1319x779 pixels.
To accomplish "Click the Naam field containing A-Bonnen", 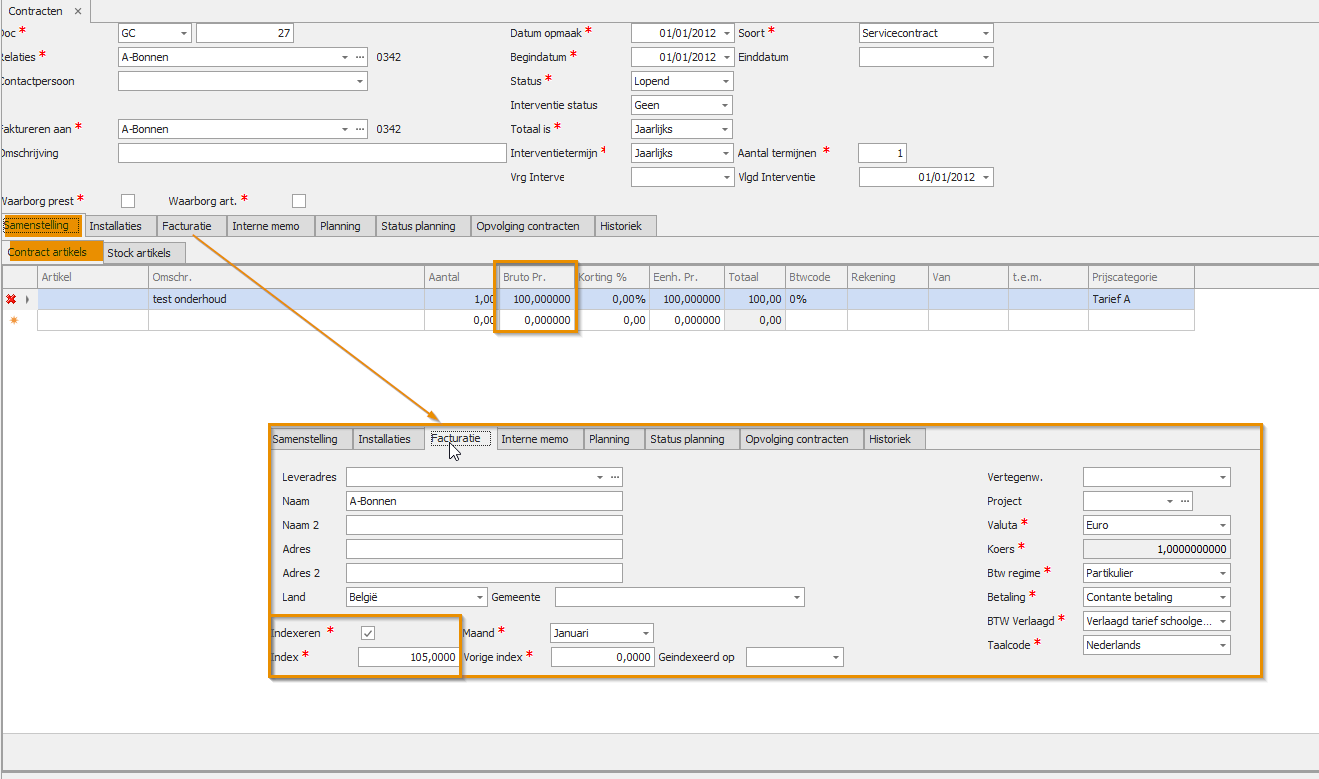I will pyautogui.click(x=484, y=501).
